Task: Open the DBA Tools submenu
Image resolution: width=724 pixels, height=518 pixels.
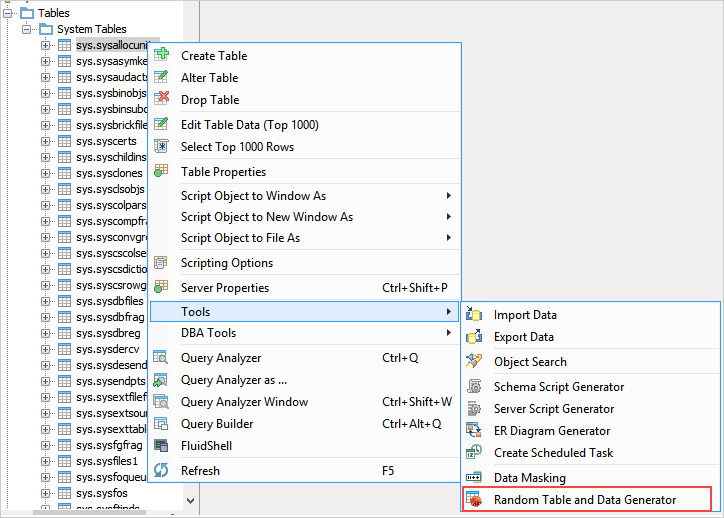Action: click(208, 333)
